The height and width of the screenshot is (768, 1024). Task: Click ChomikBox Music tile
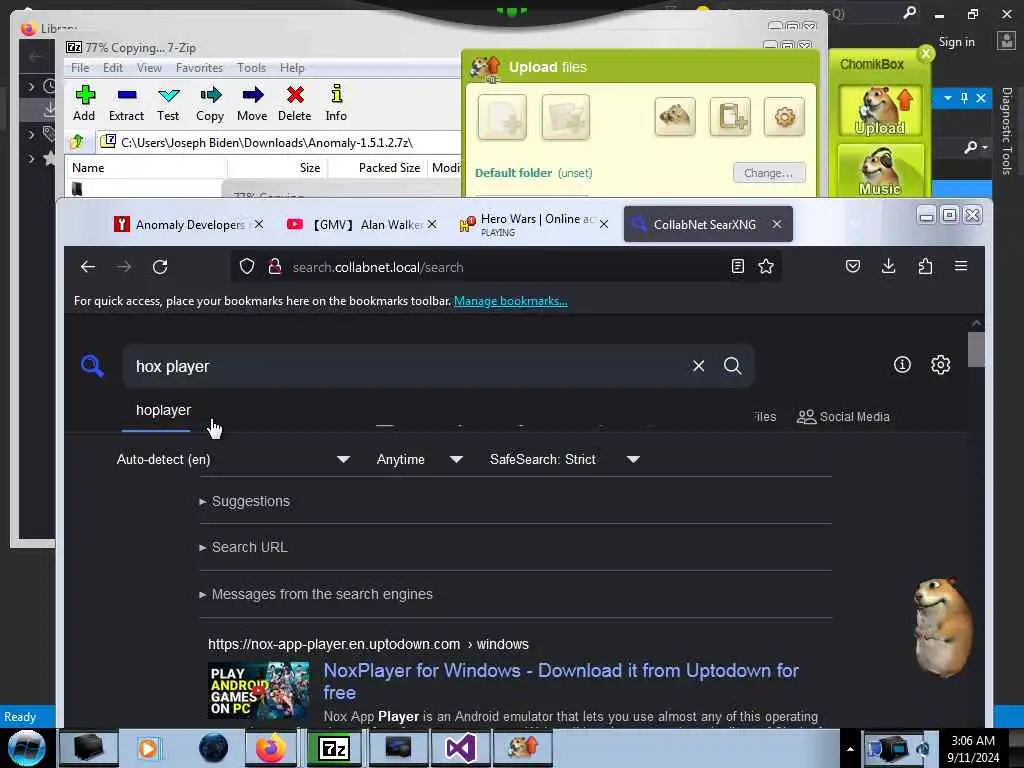pos(880,171)
